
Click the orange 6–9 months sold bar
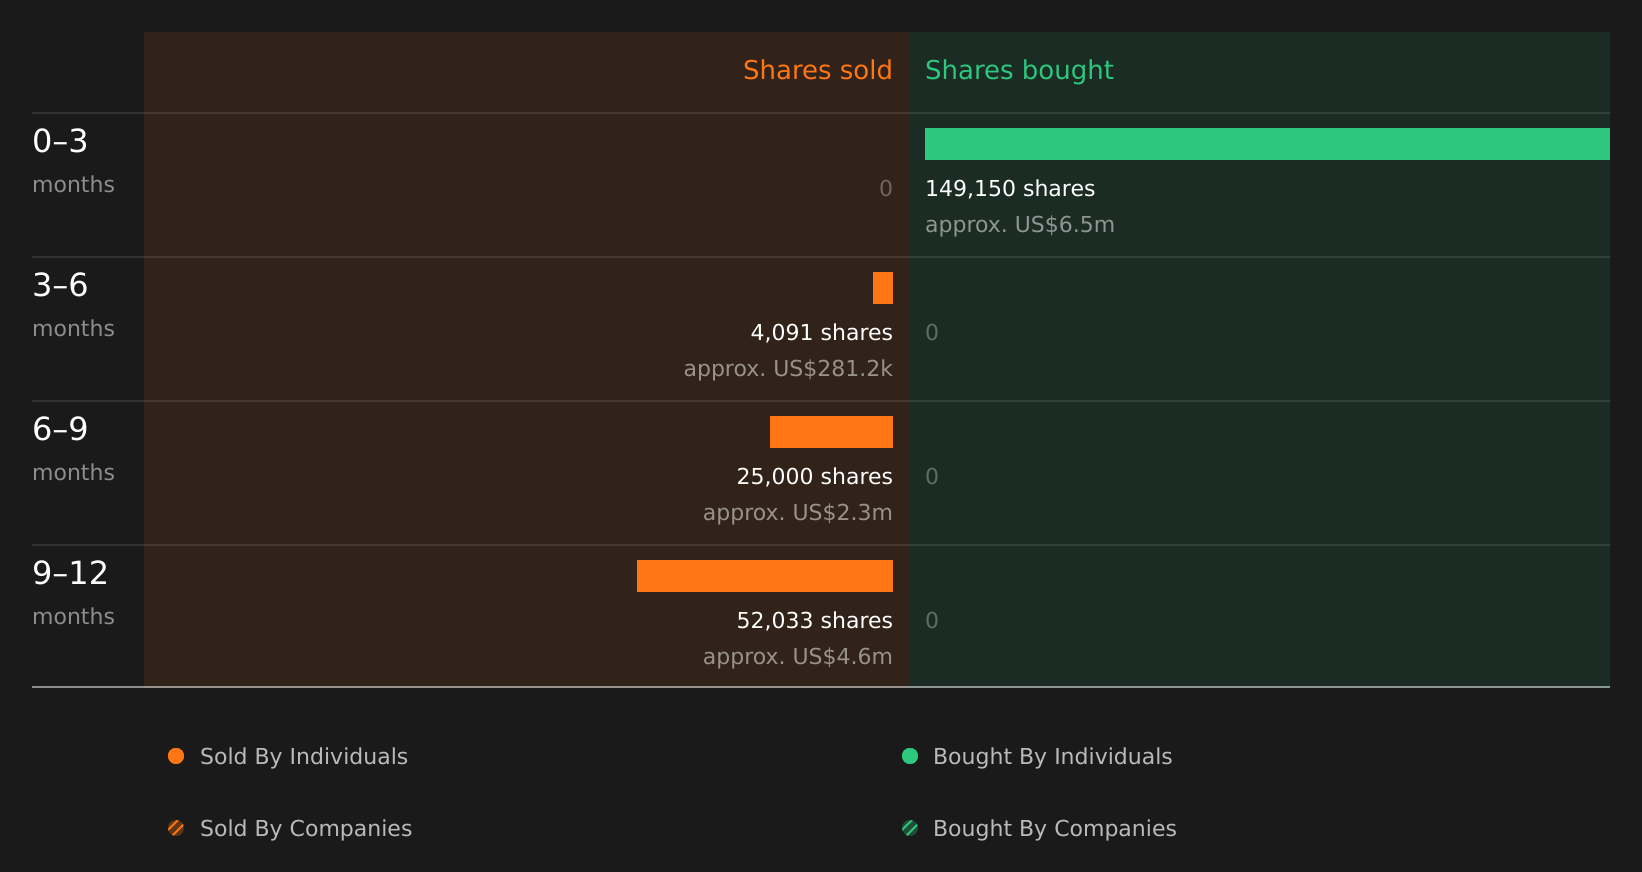click(831, 432)
